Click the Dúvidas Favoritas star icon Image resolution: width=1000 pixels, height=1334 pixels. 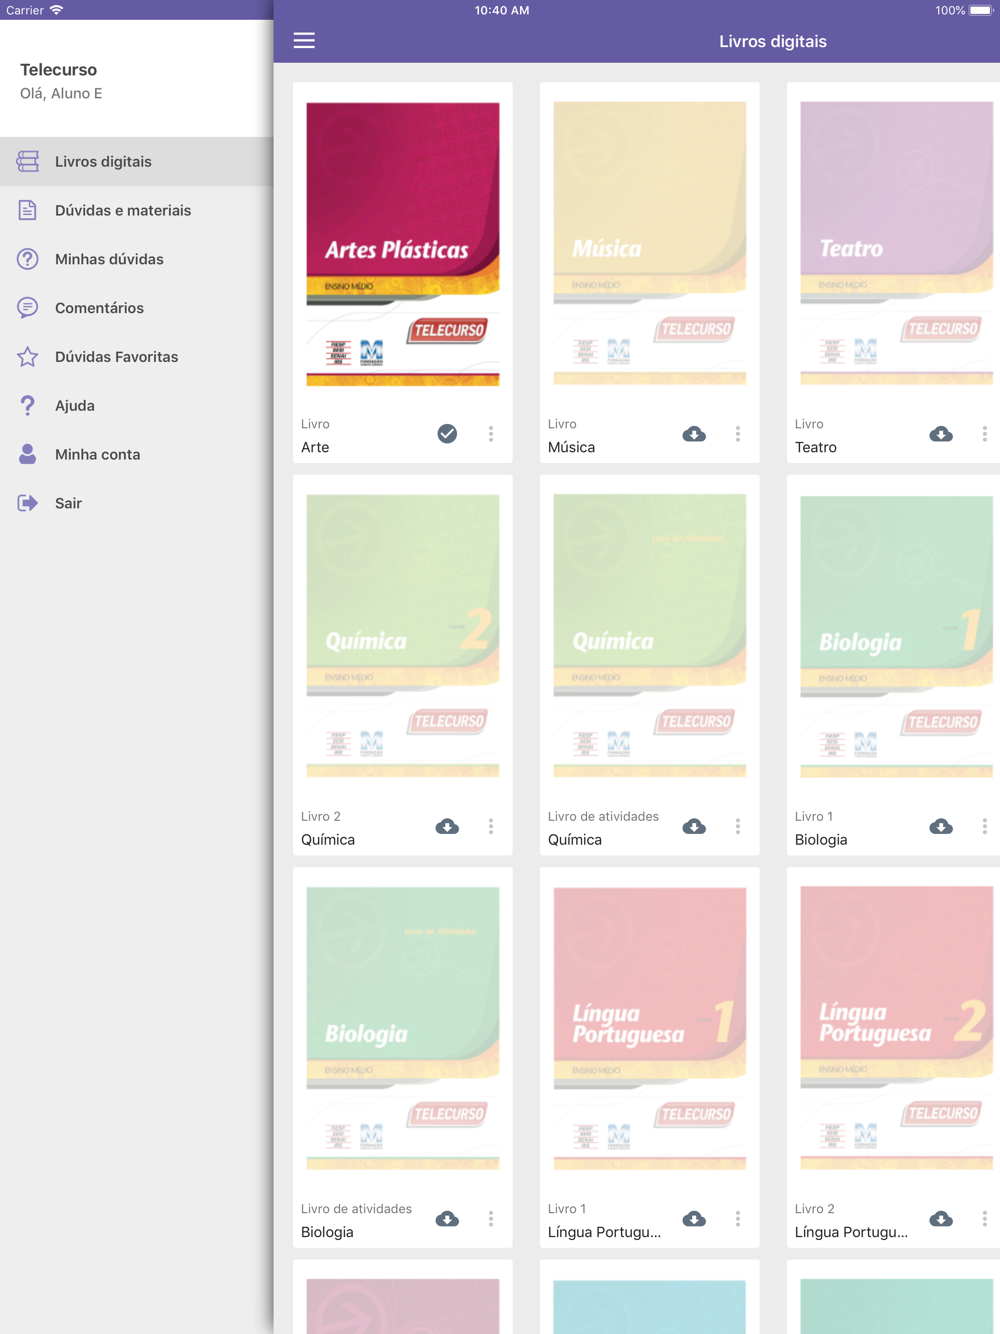point(28,356)
